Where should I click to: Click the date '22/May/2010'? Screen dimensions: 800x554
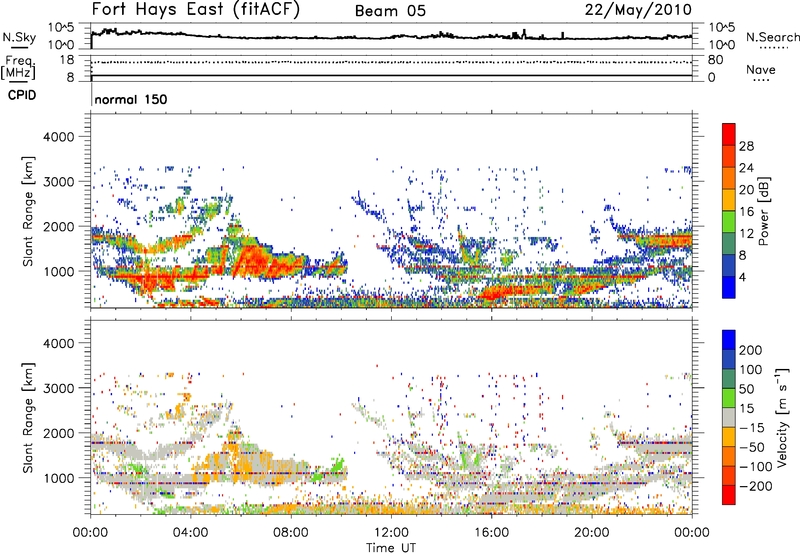(638, 10)
